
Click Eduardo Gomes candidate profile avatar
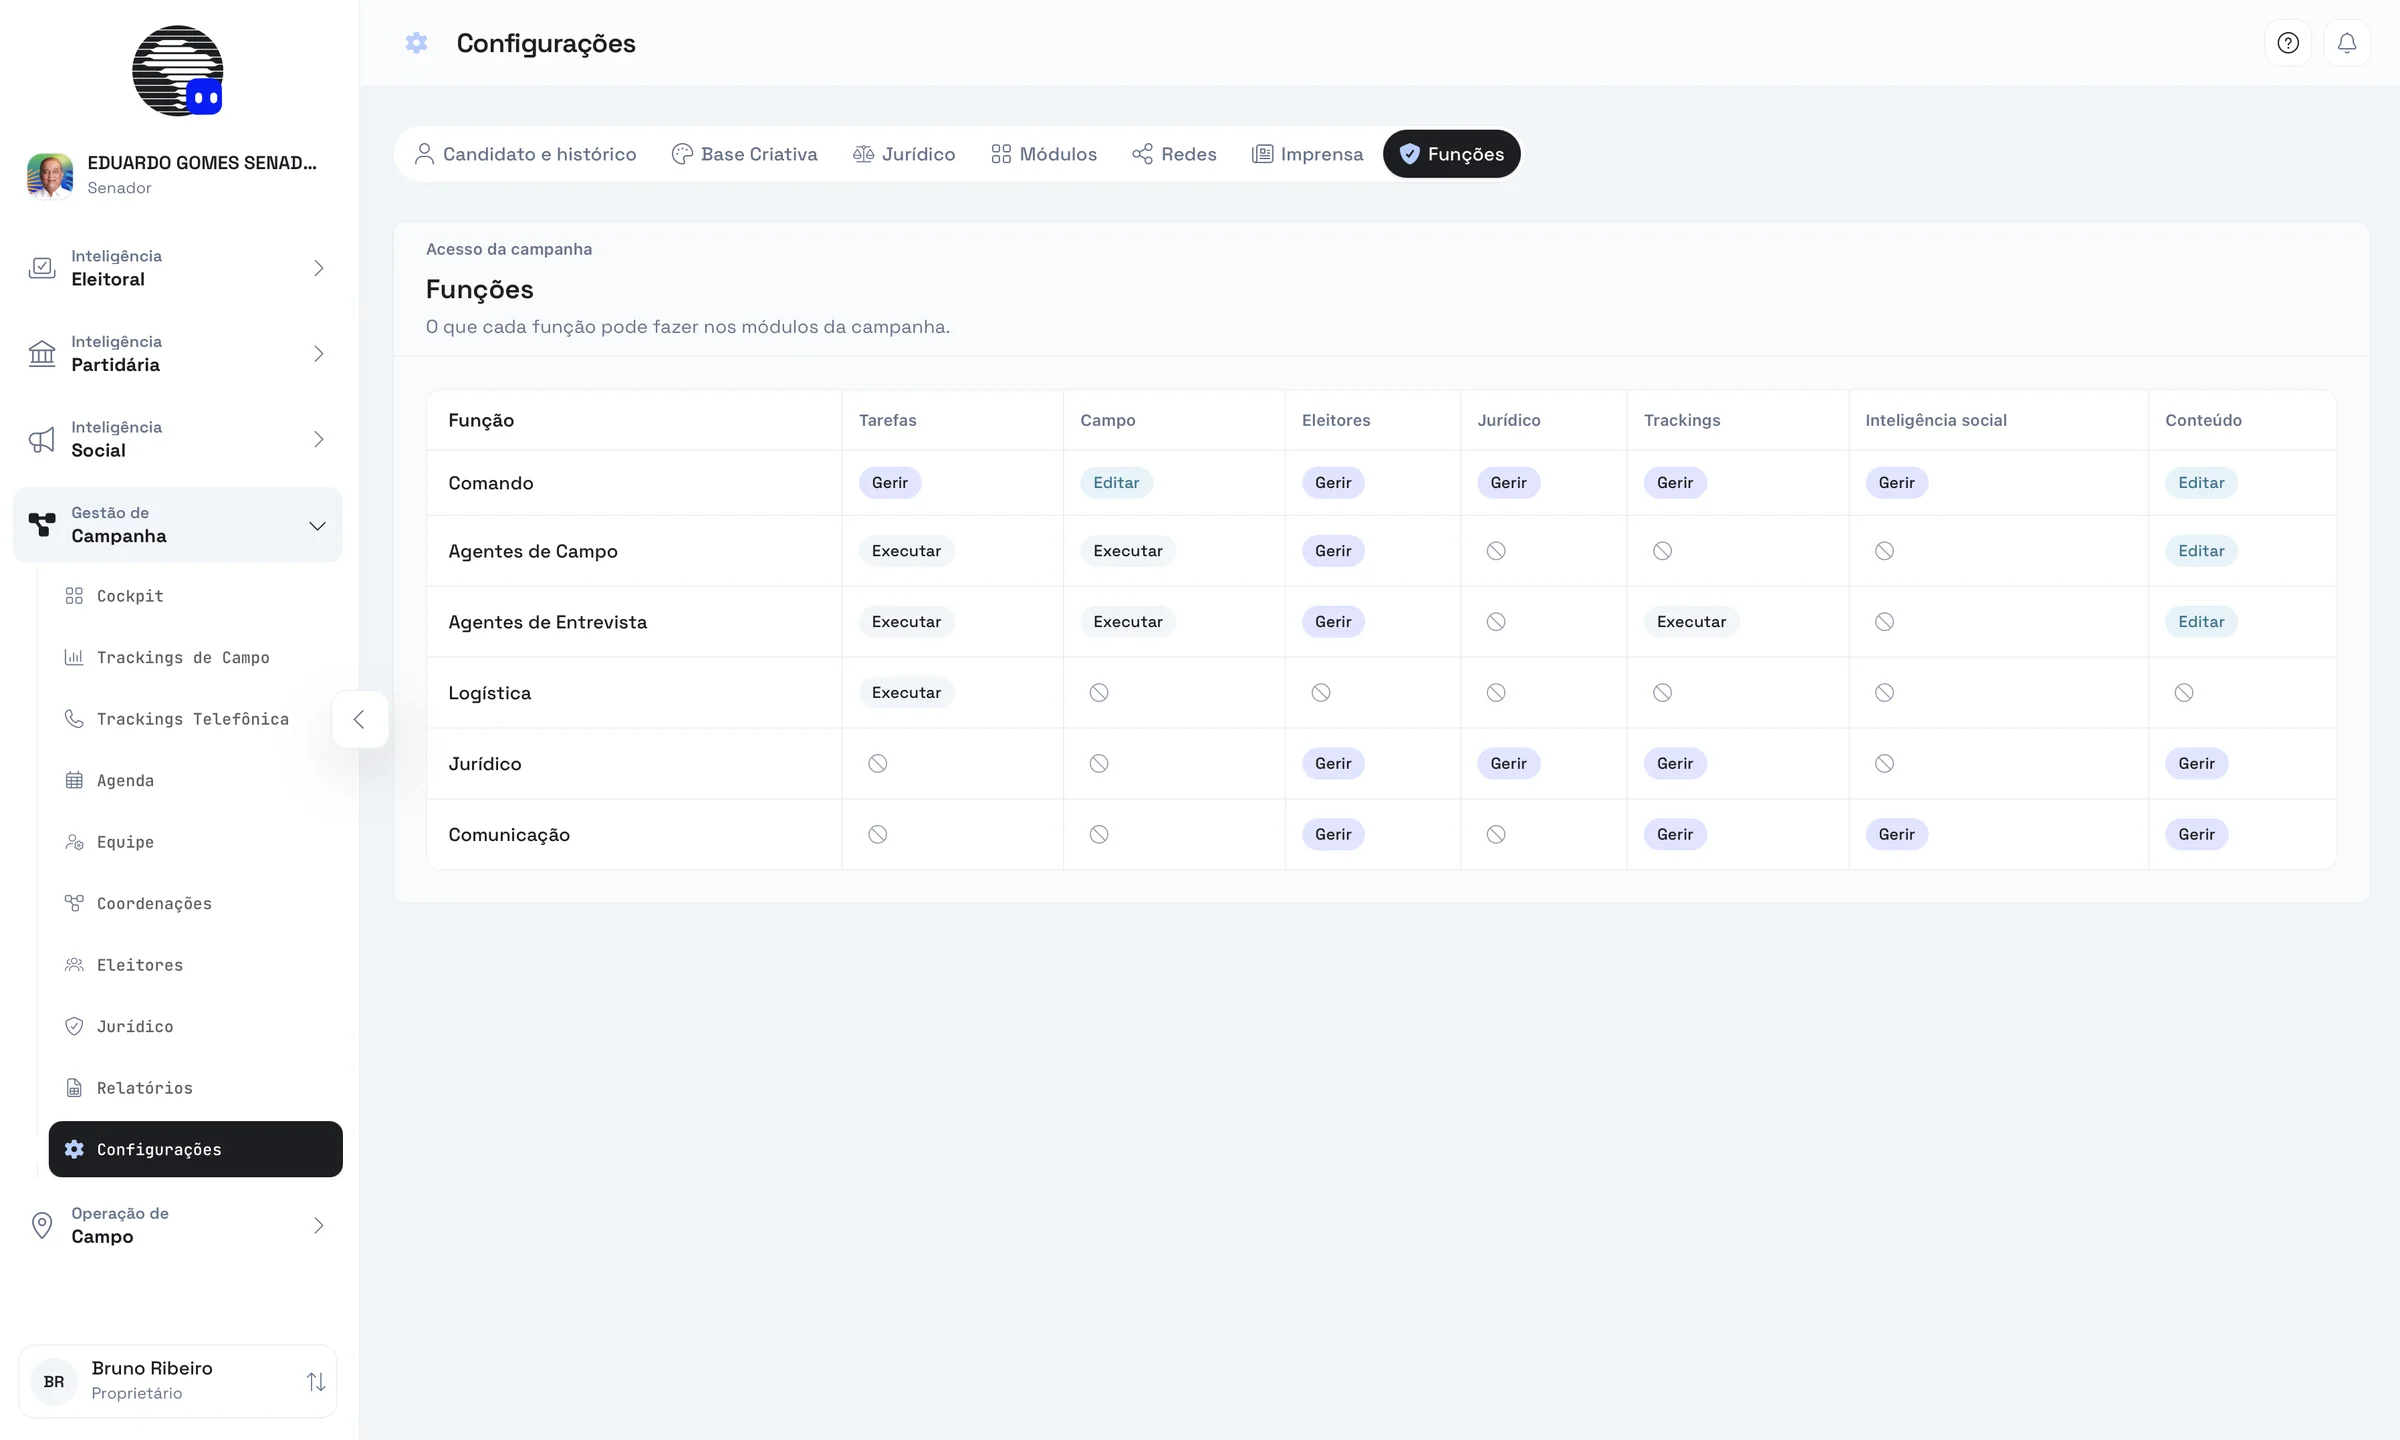pyautogui.click(x=50, y=175)
